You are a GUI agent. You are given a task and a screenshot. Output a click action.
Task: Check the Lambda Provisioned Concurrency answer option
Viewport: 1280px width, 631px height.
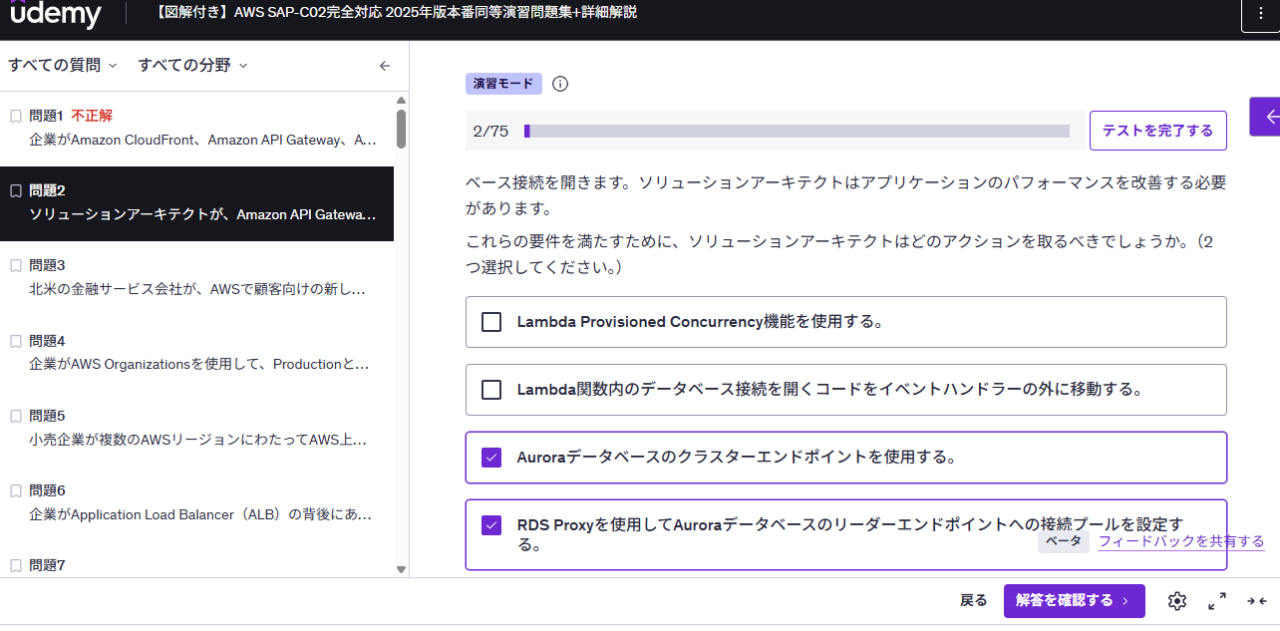click(491, 322)
